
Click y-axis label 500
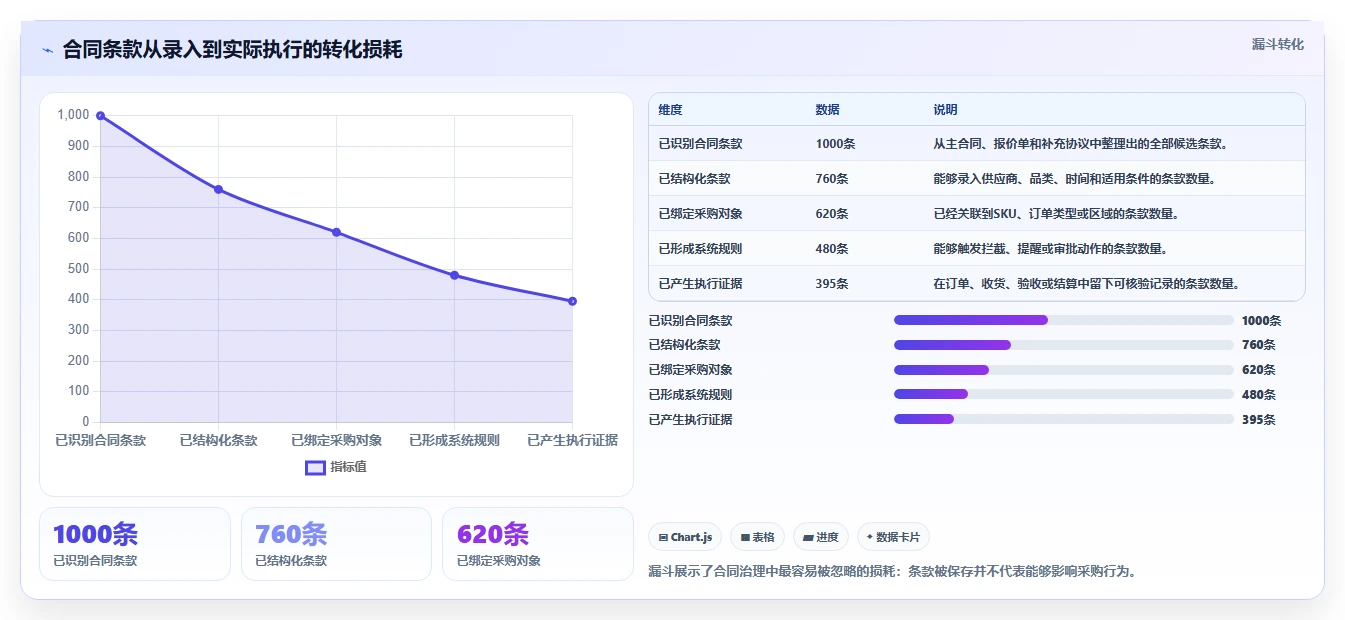(79, 269)
